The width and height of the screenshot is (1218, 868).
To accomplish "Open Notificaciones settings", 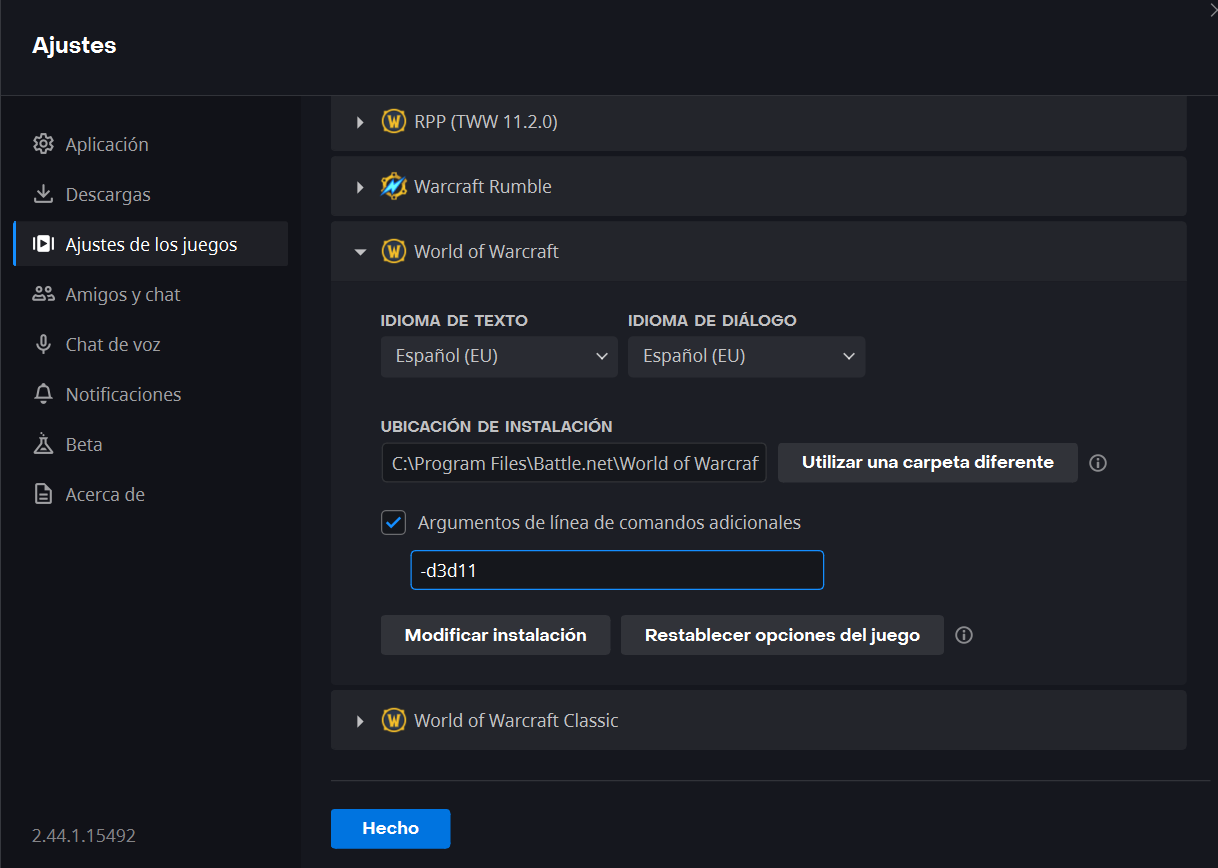I will [x=150, y=394].
